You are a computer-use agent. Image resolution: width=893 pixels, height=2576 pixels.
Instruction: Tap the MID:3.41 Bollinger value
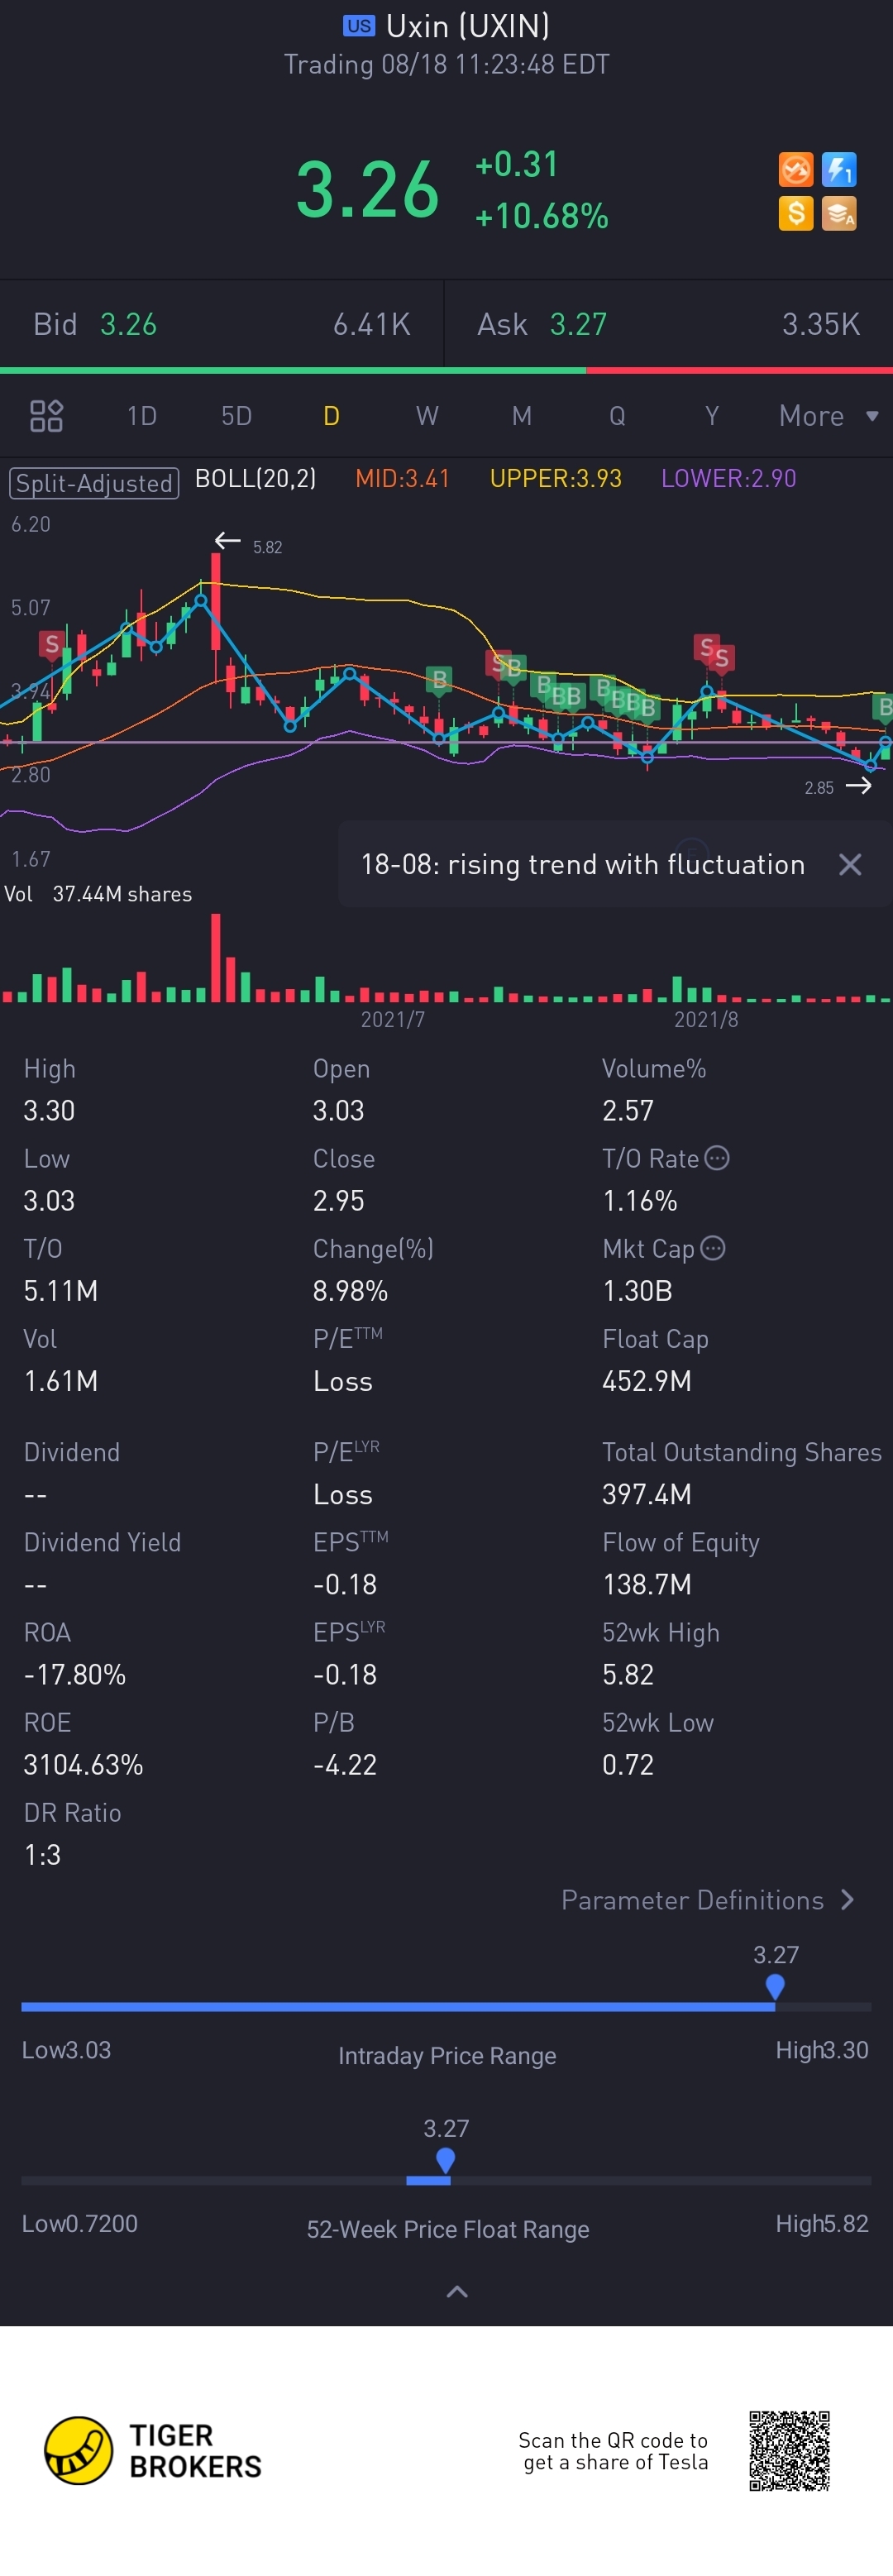[x=402, y=479]
